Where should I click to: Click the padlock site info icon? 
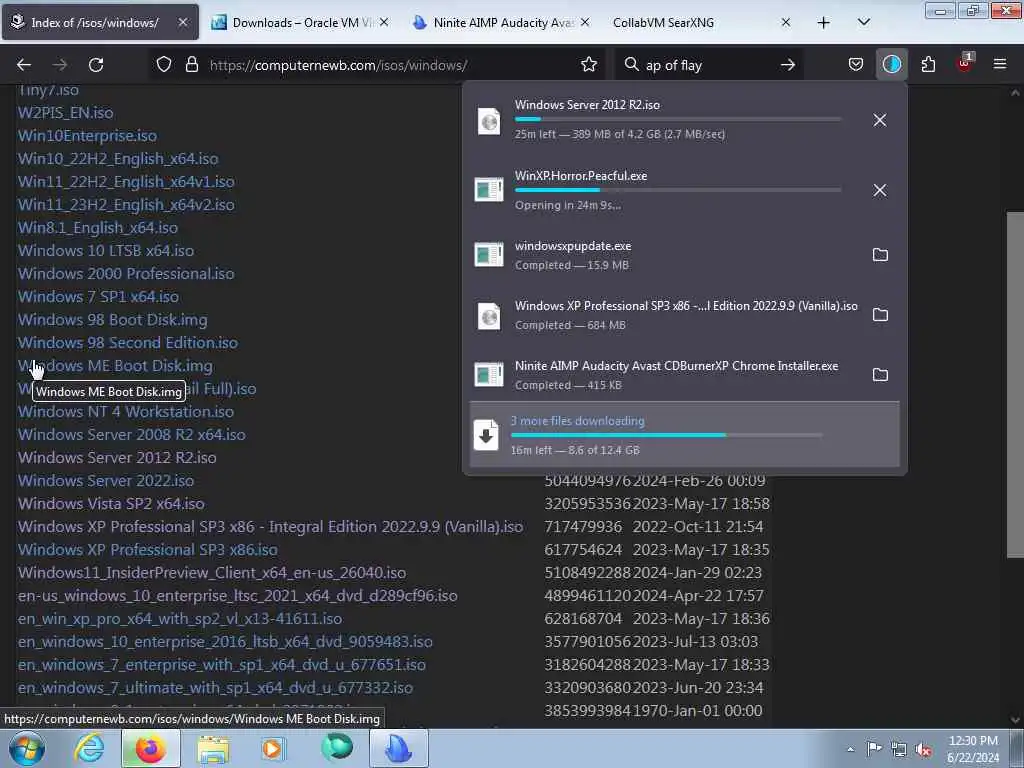click(191, 65)
